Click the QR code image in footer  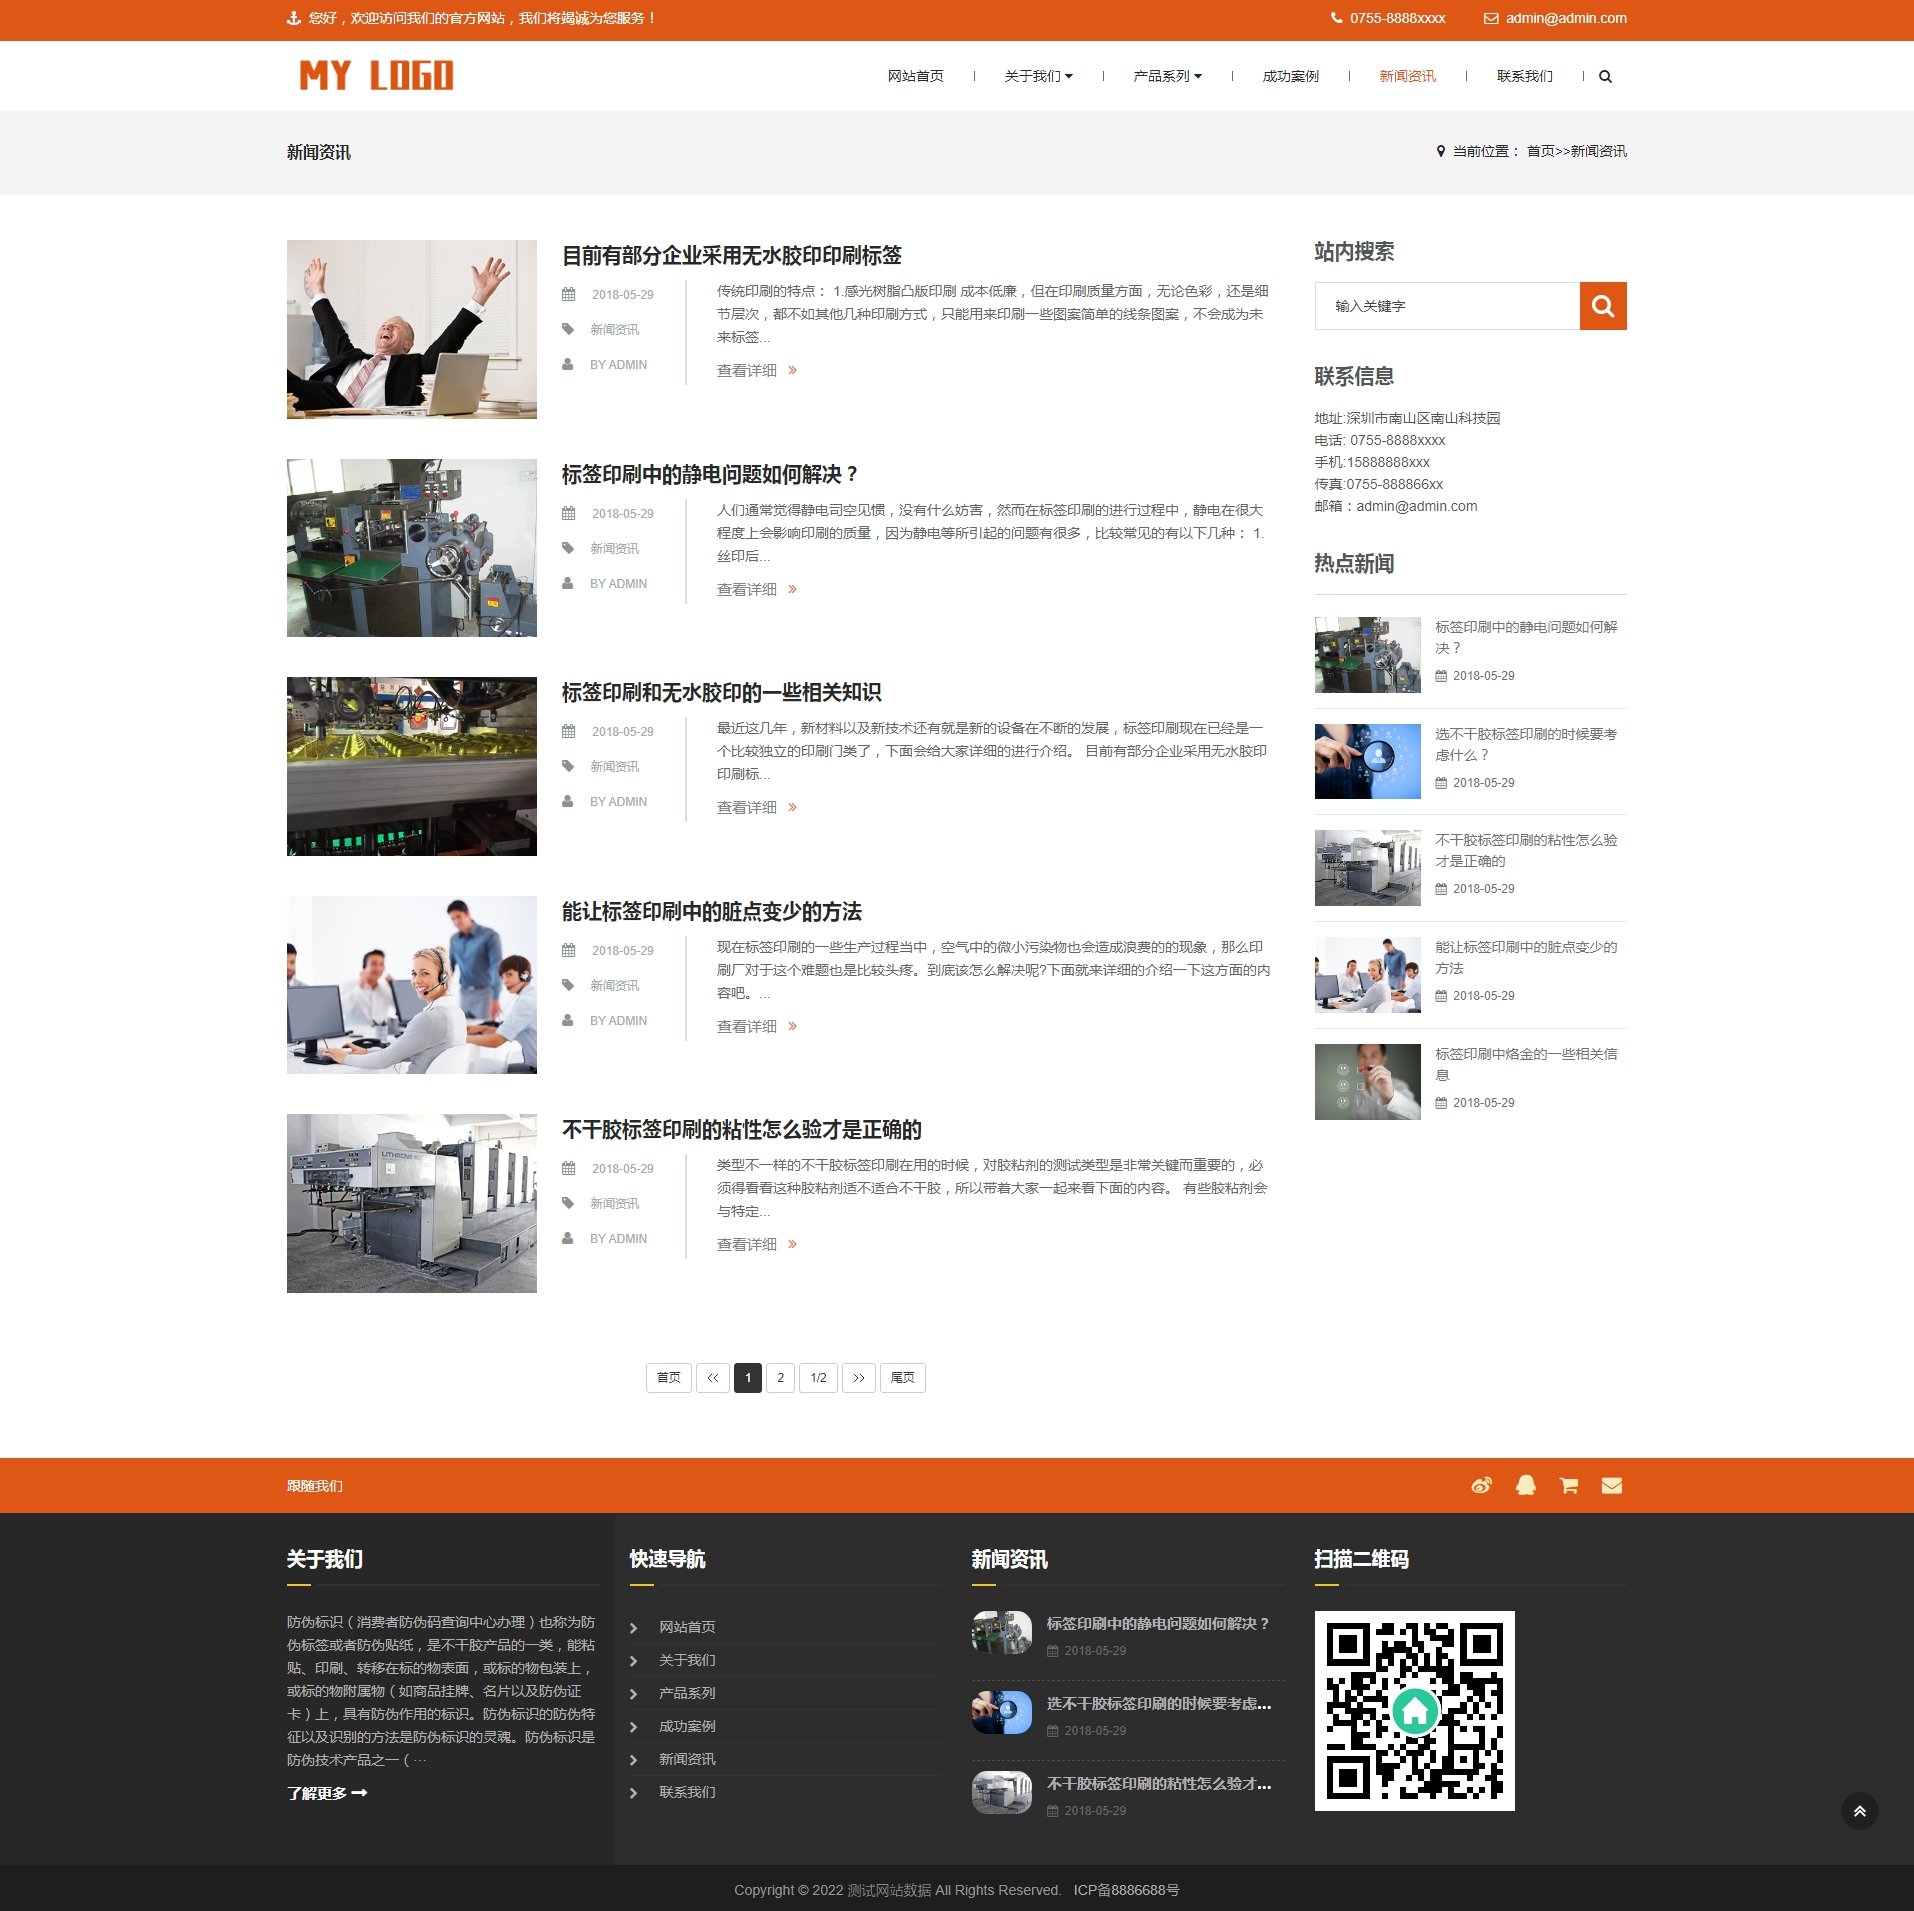(1414, 1711)
